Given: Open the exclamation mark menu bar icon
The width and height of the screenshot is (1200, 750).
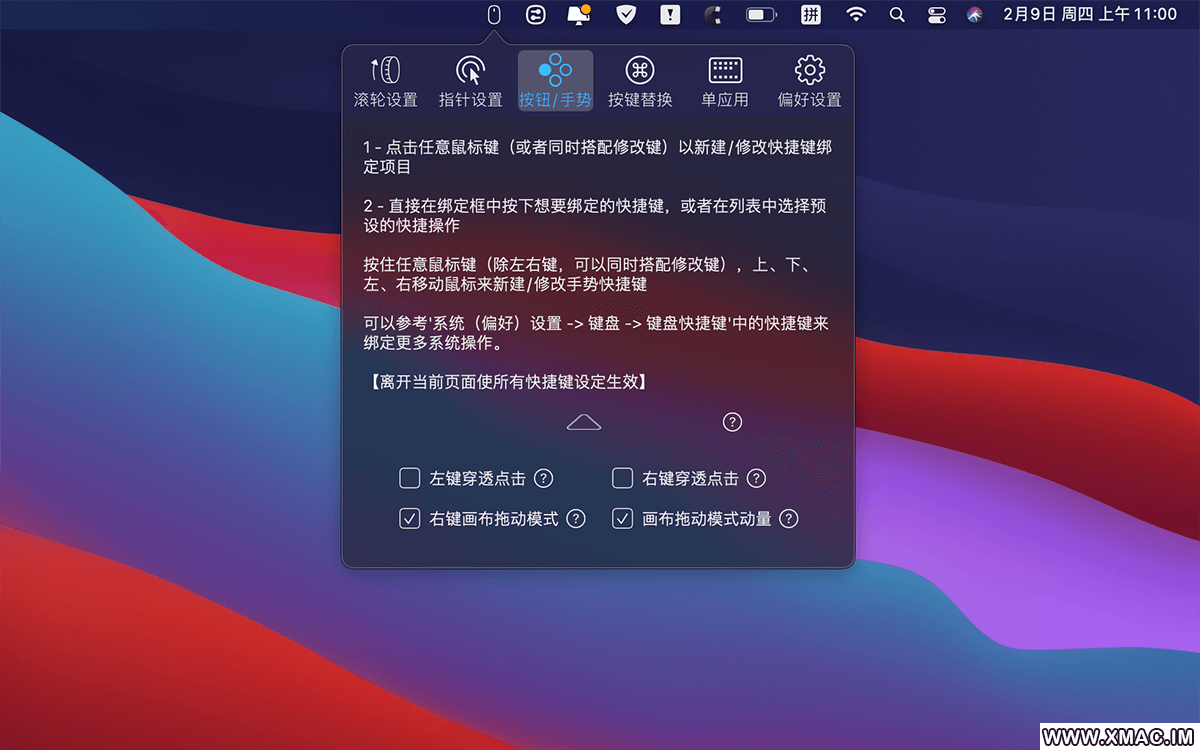Looking at the screenshot, I should click(x=670, y=15).
